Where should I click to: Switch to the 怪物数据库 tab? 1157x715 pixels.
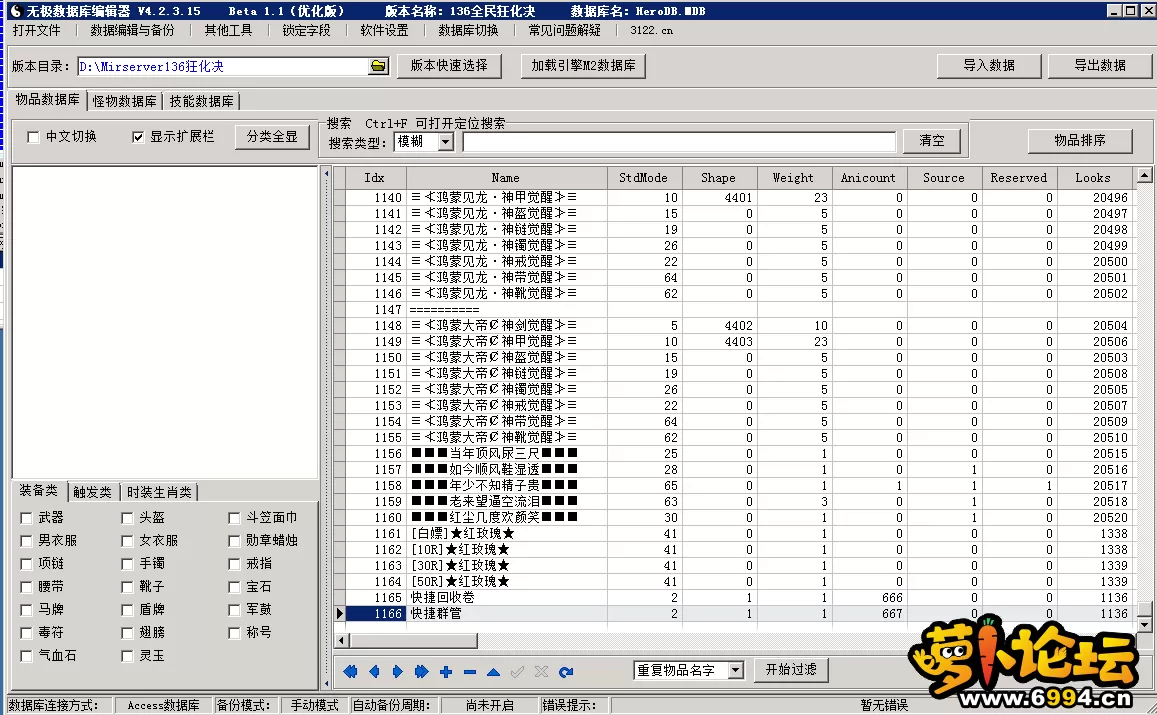click(x=124, y=101)
